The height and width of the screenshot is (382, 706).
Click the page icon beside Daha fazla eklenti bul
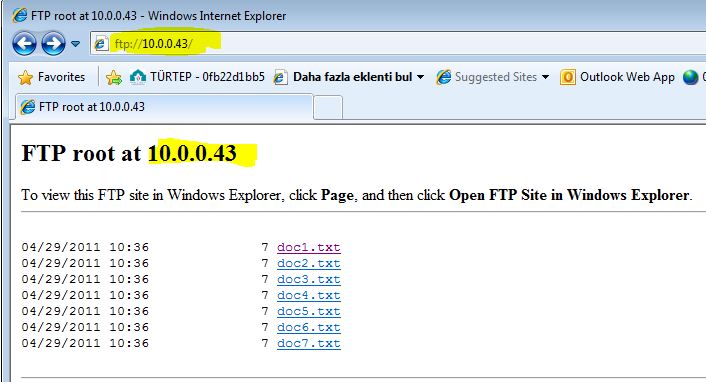coord(280,77)
